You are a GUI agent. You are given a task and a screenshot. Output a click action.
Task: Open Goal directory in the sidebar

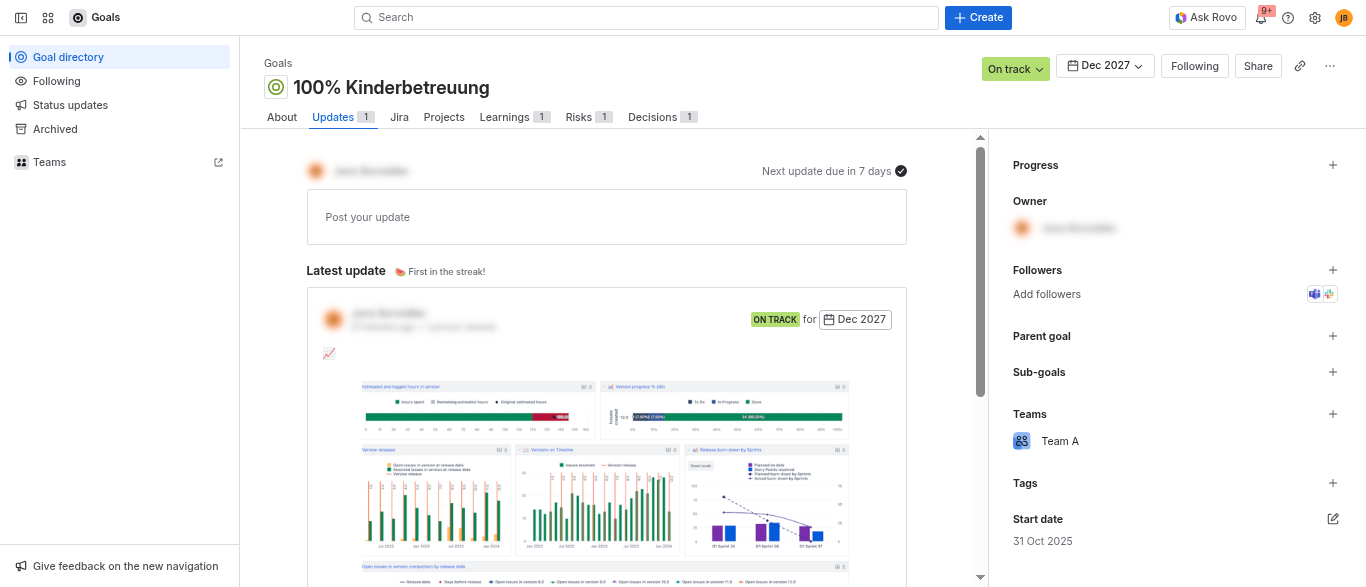[x=120, y=57]
